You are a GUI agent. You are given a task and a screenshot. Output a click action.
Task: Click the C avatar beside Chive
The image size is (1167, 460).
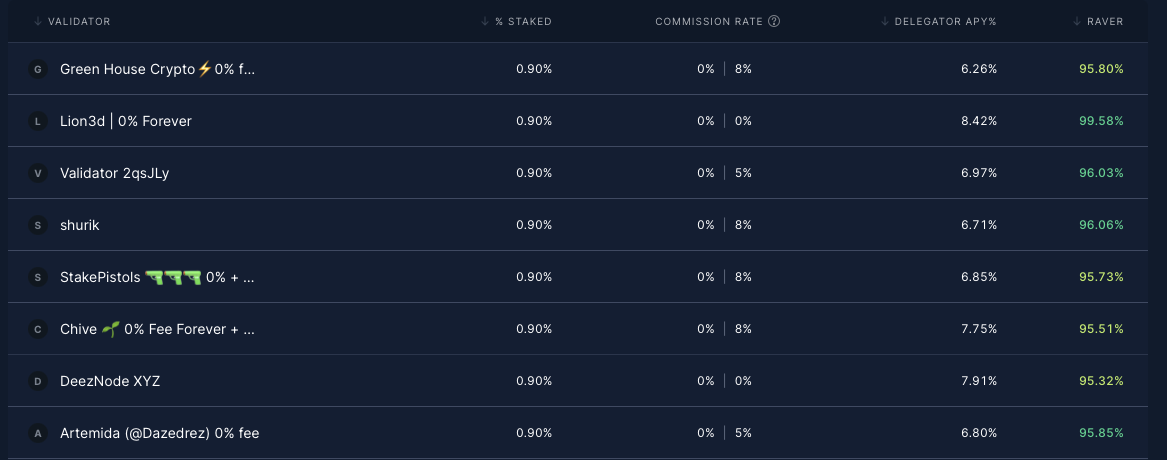[x=38, y=329]
